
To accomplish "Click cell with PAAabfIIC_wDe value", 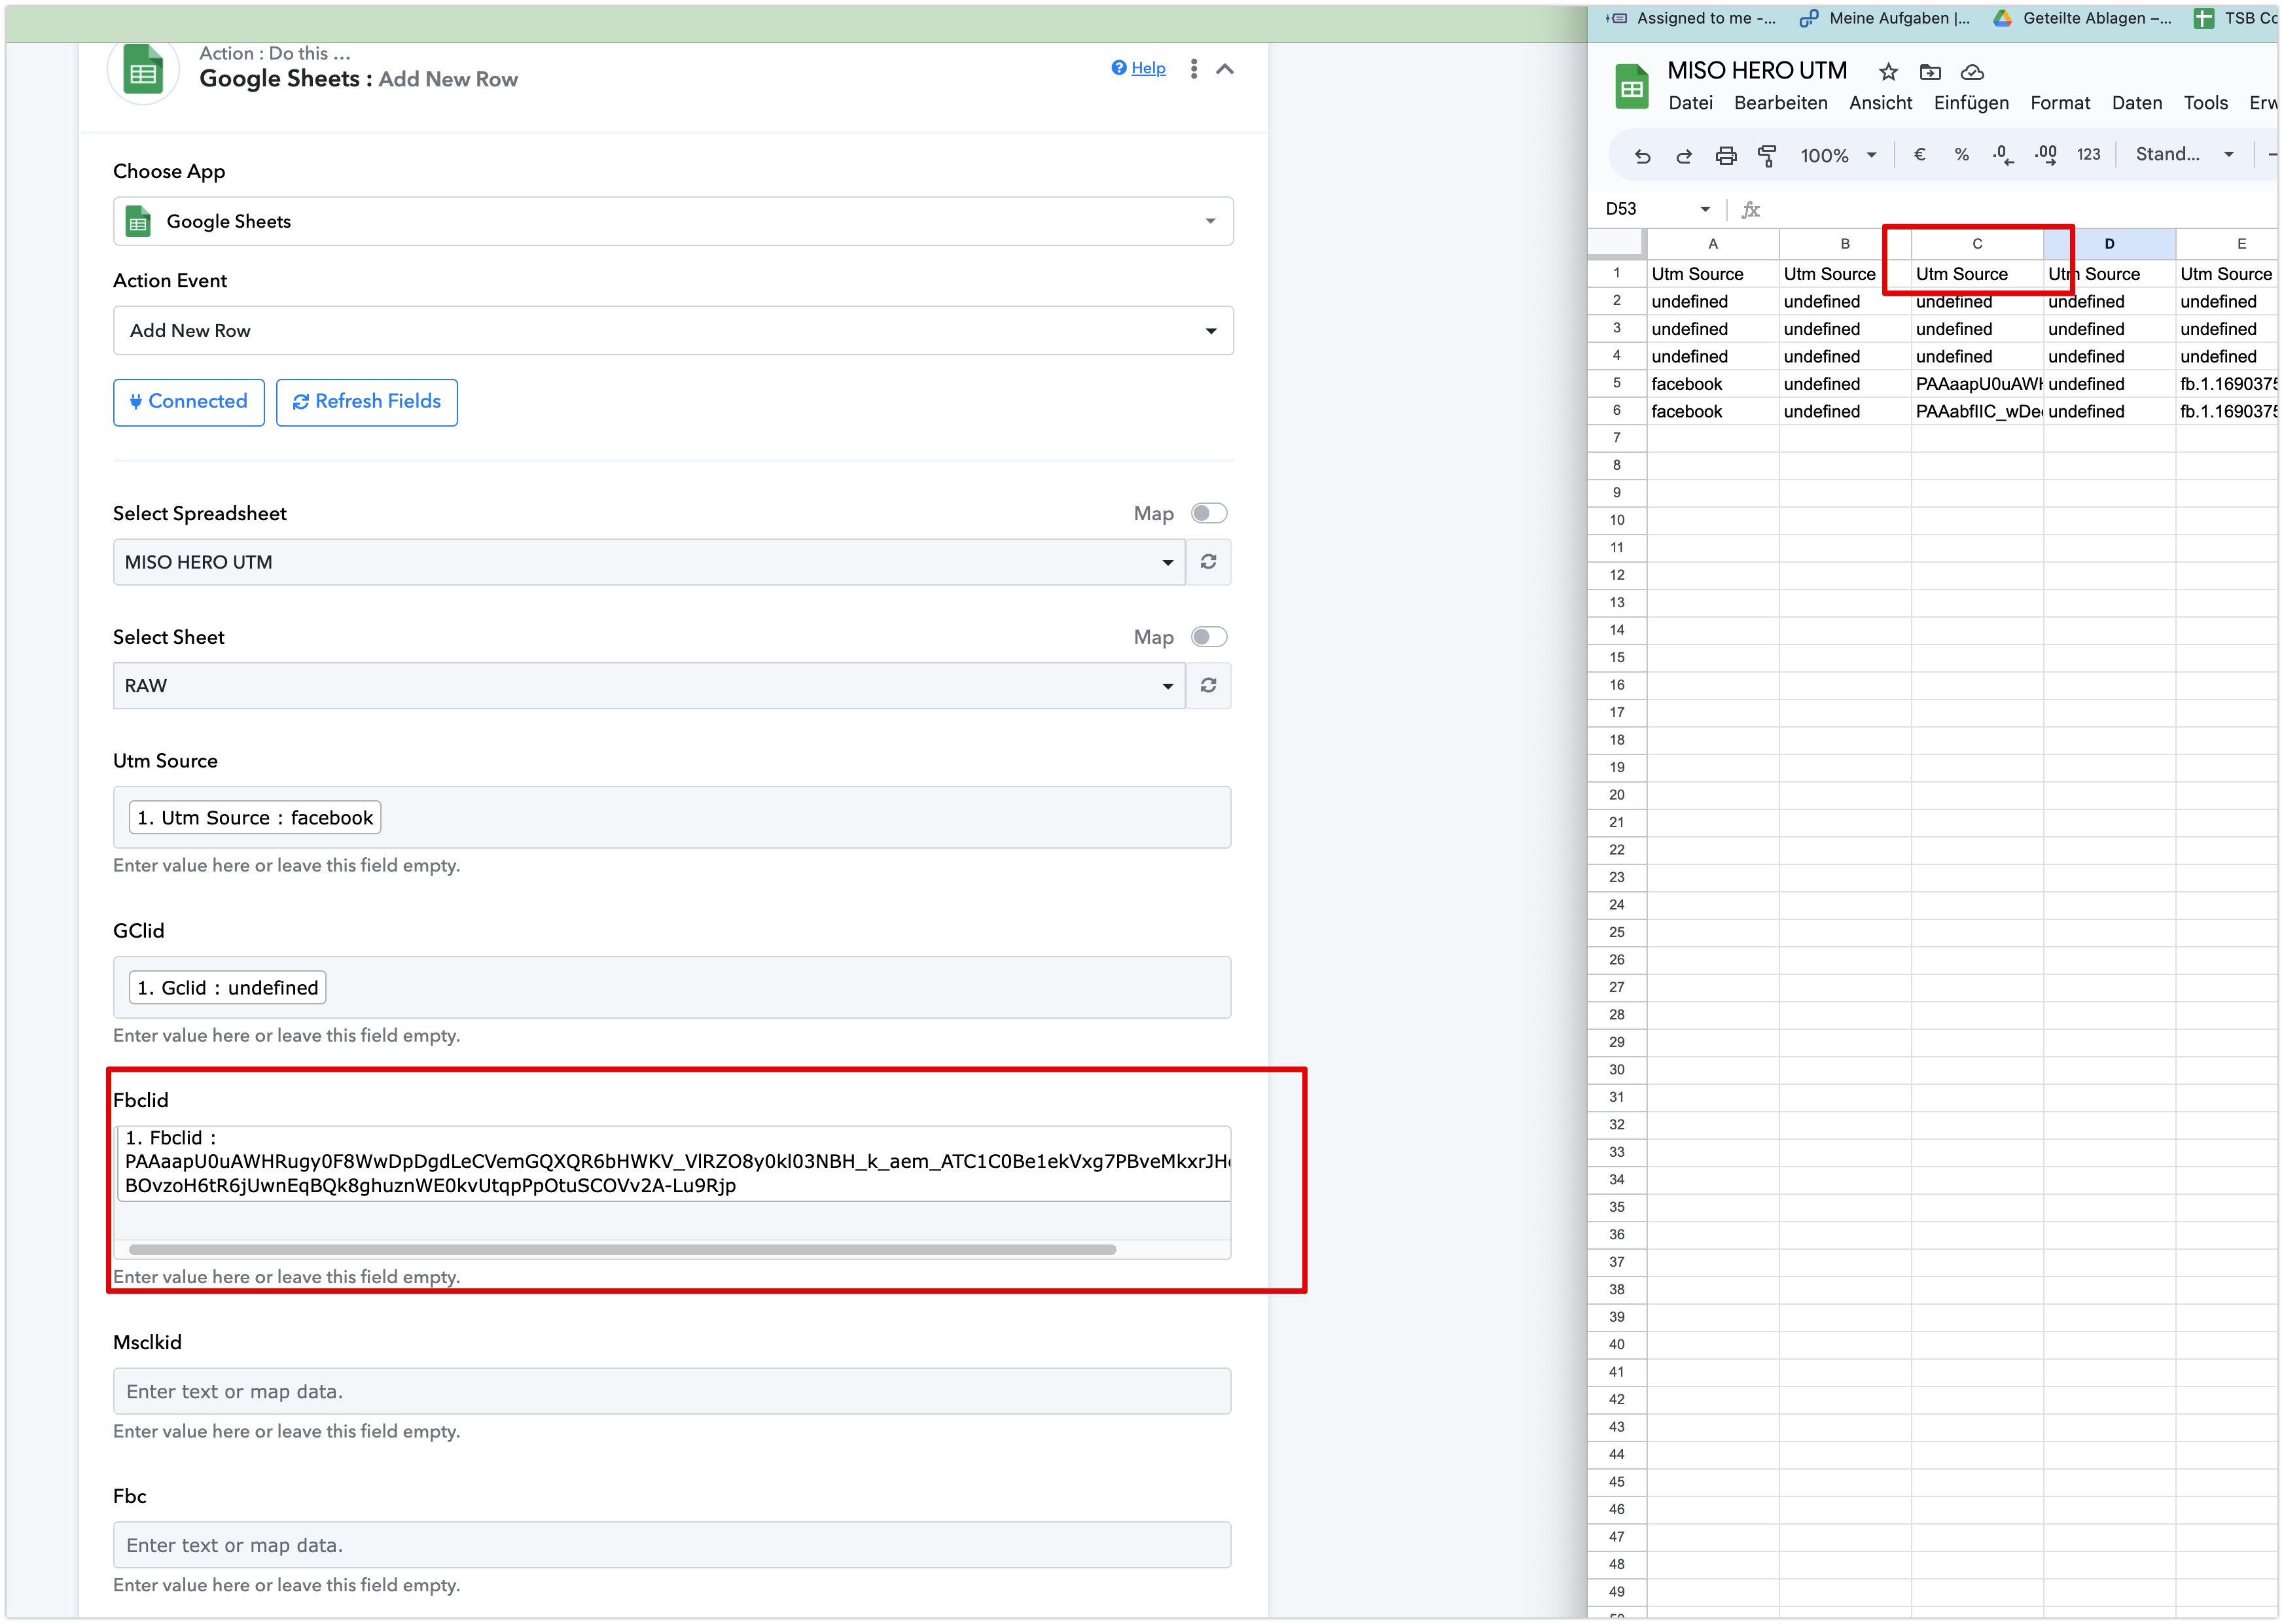I will (1977, 411).
